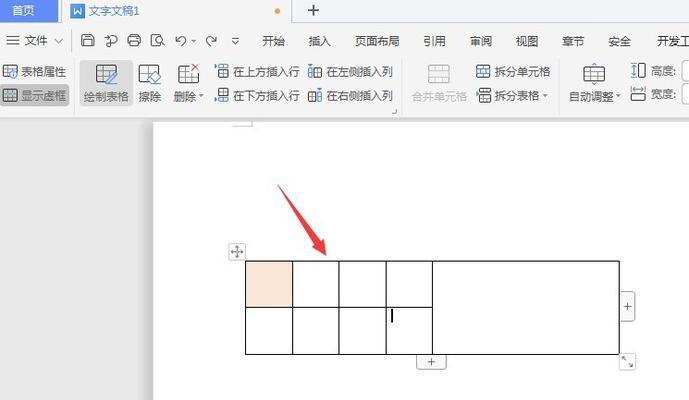
Task: Open 表格属性 table properties
Action: 34,71
